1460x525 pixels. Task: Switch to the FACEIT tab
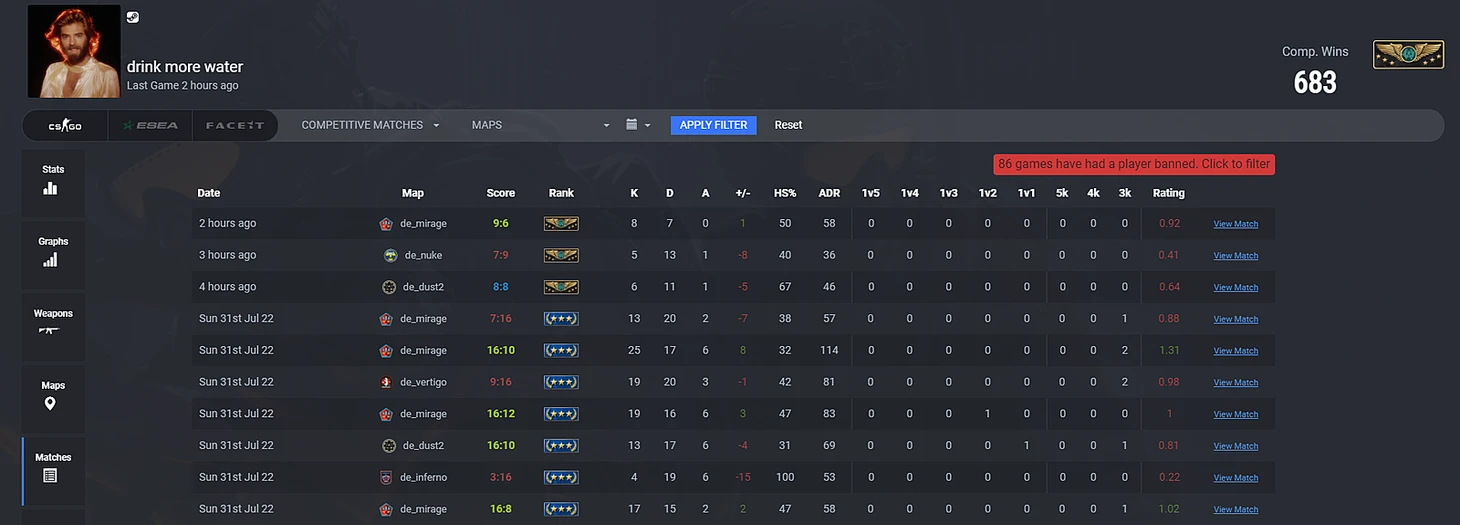point(235,126)
